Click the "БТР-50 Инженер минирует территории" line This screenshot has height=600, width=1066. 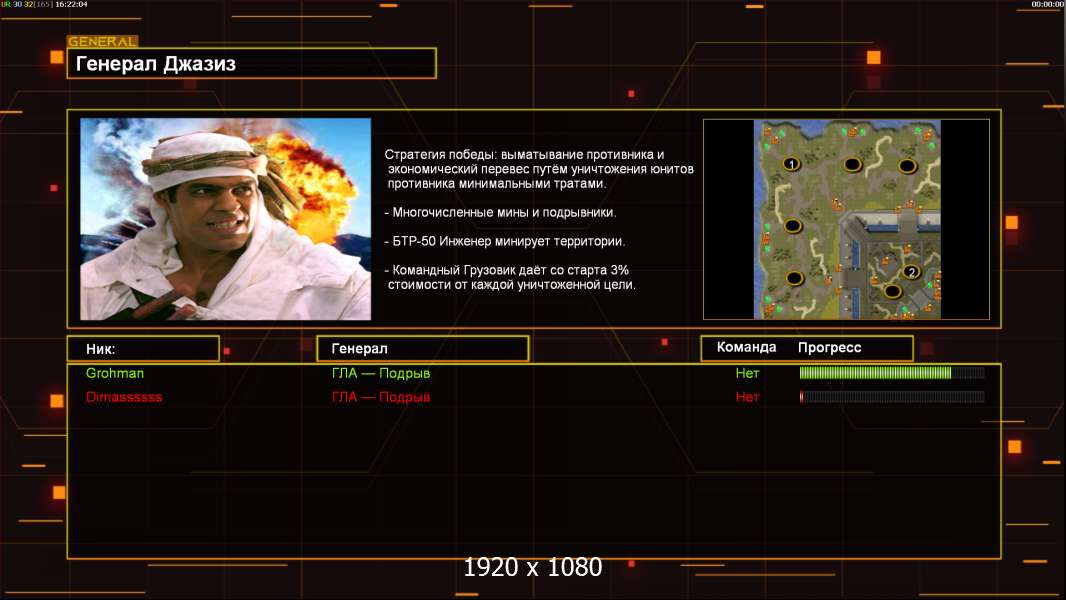point(504,241)
